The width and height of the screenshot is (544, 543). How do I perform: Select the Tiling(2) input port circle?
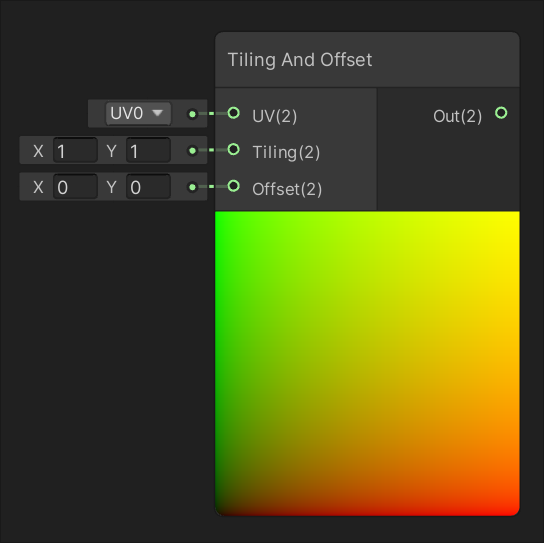[233, 150]
